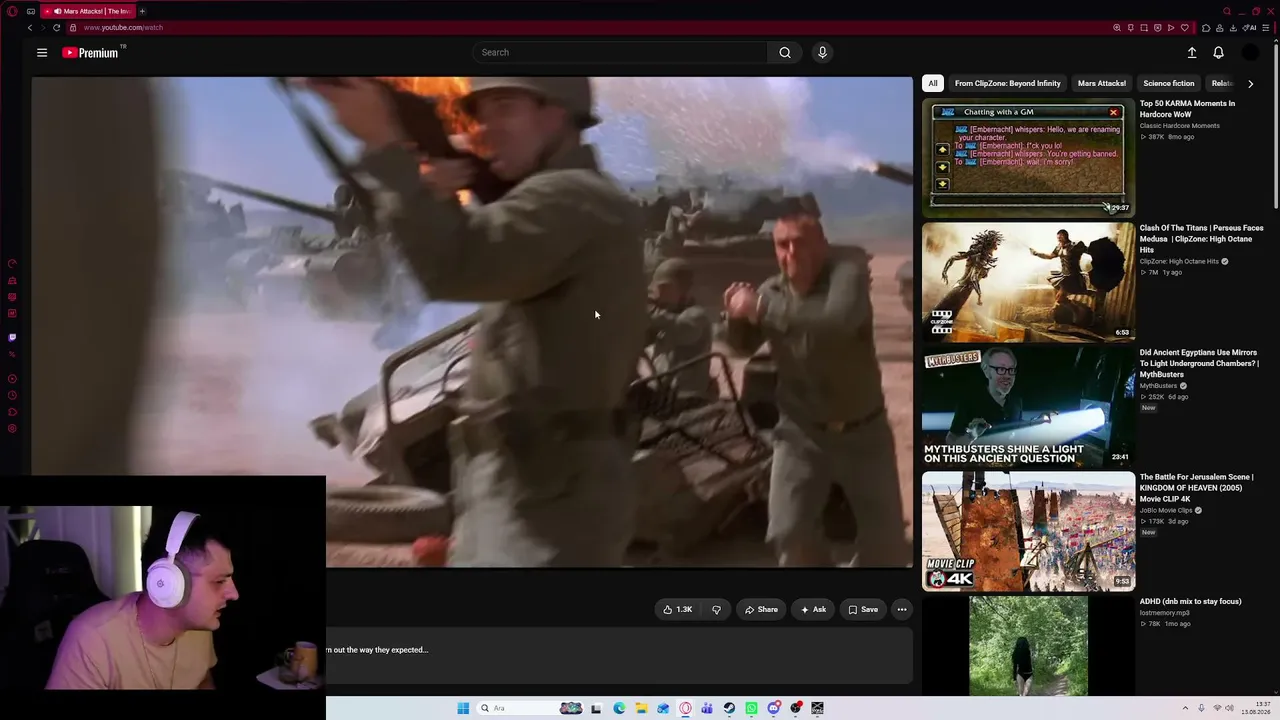Open File Explorer from the taskbar
Viewport: 1280px width, 720px height.
pyautogui.click(x=641, y=708)
